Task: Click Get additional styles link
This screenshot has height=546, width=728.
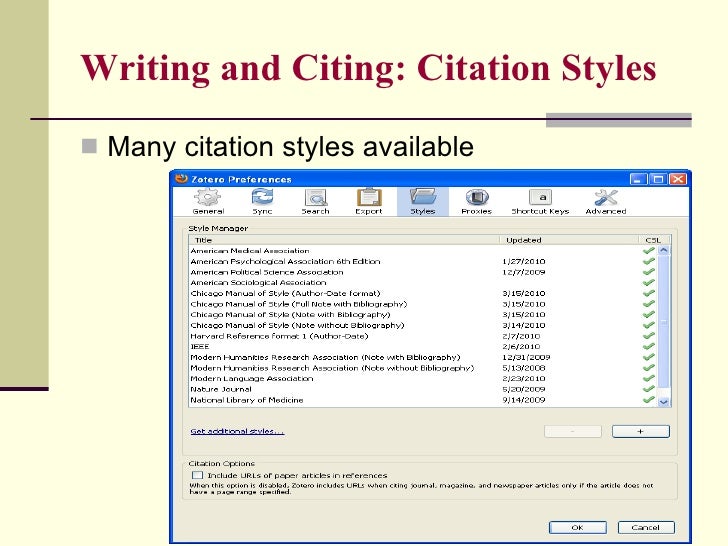Action: point(237,431)
